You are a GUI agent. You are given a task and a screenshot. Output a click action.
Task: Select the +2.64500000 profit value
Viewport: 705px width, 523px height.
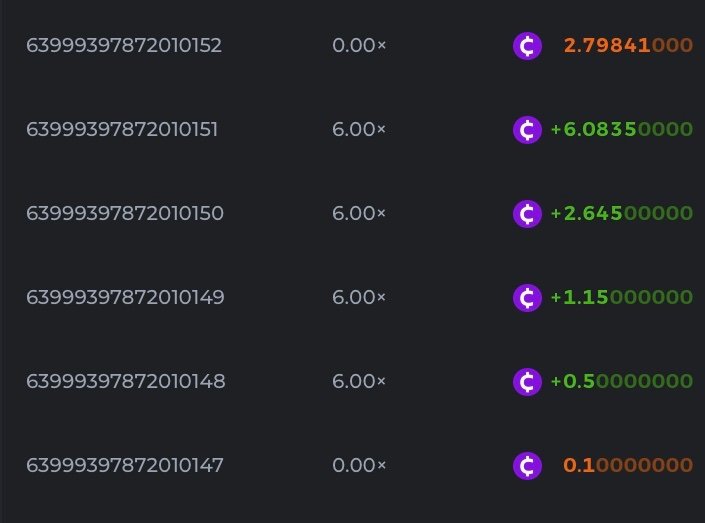tap(621, 214)
